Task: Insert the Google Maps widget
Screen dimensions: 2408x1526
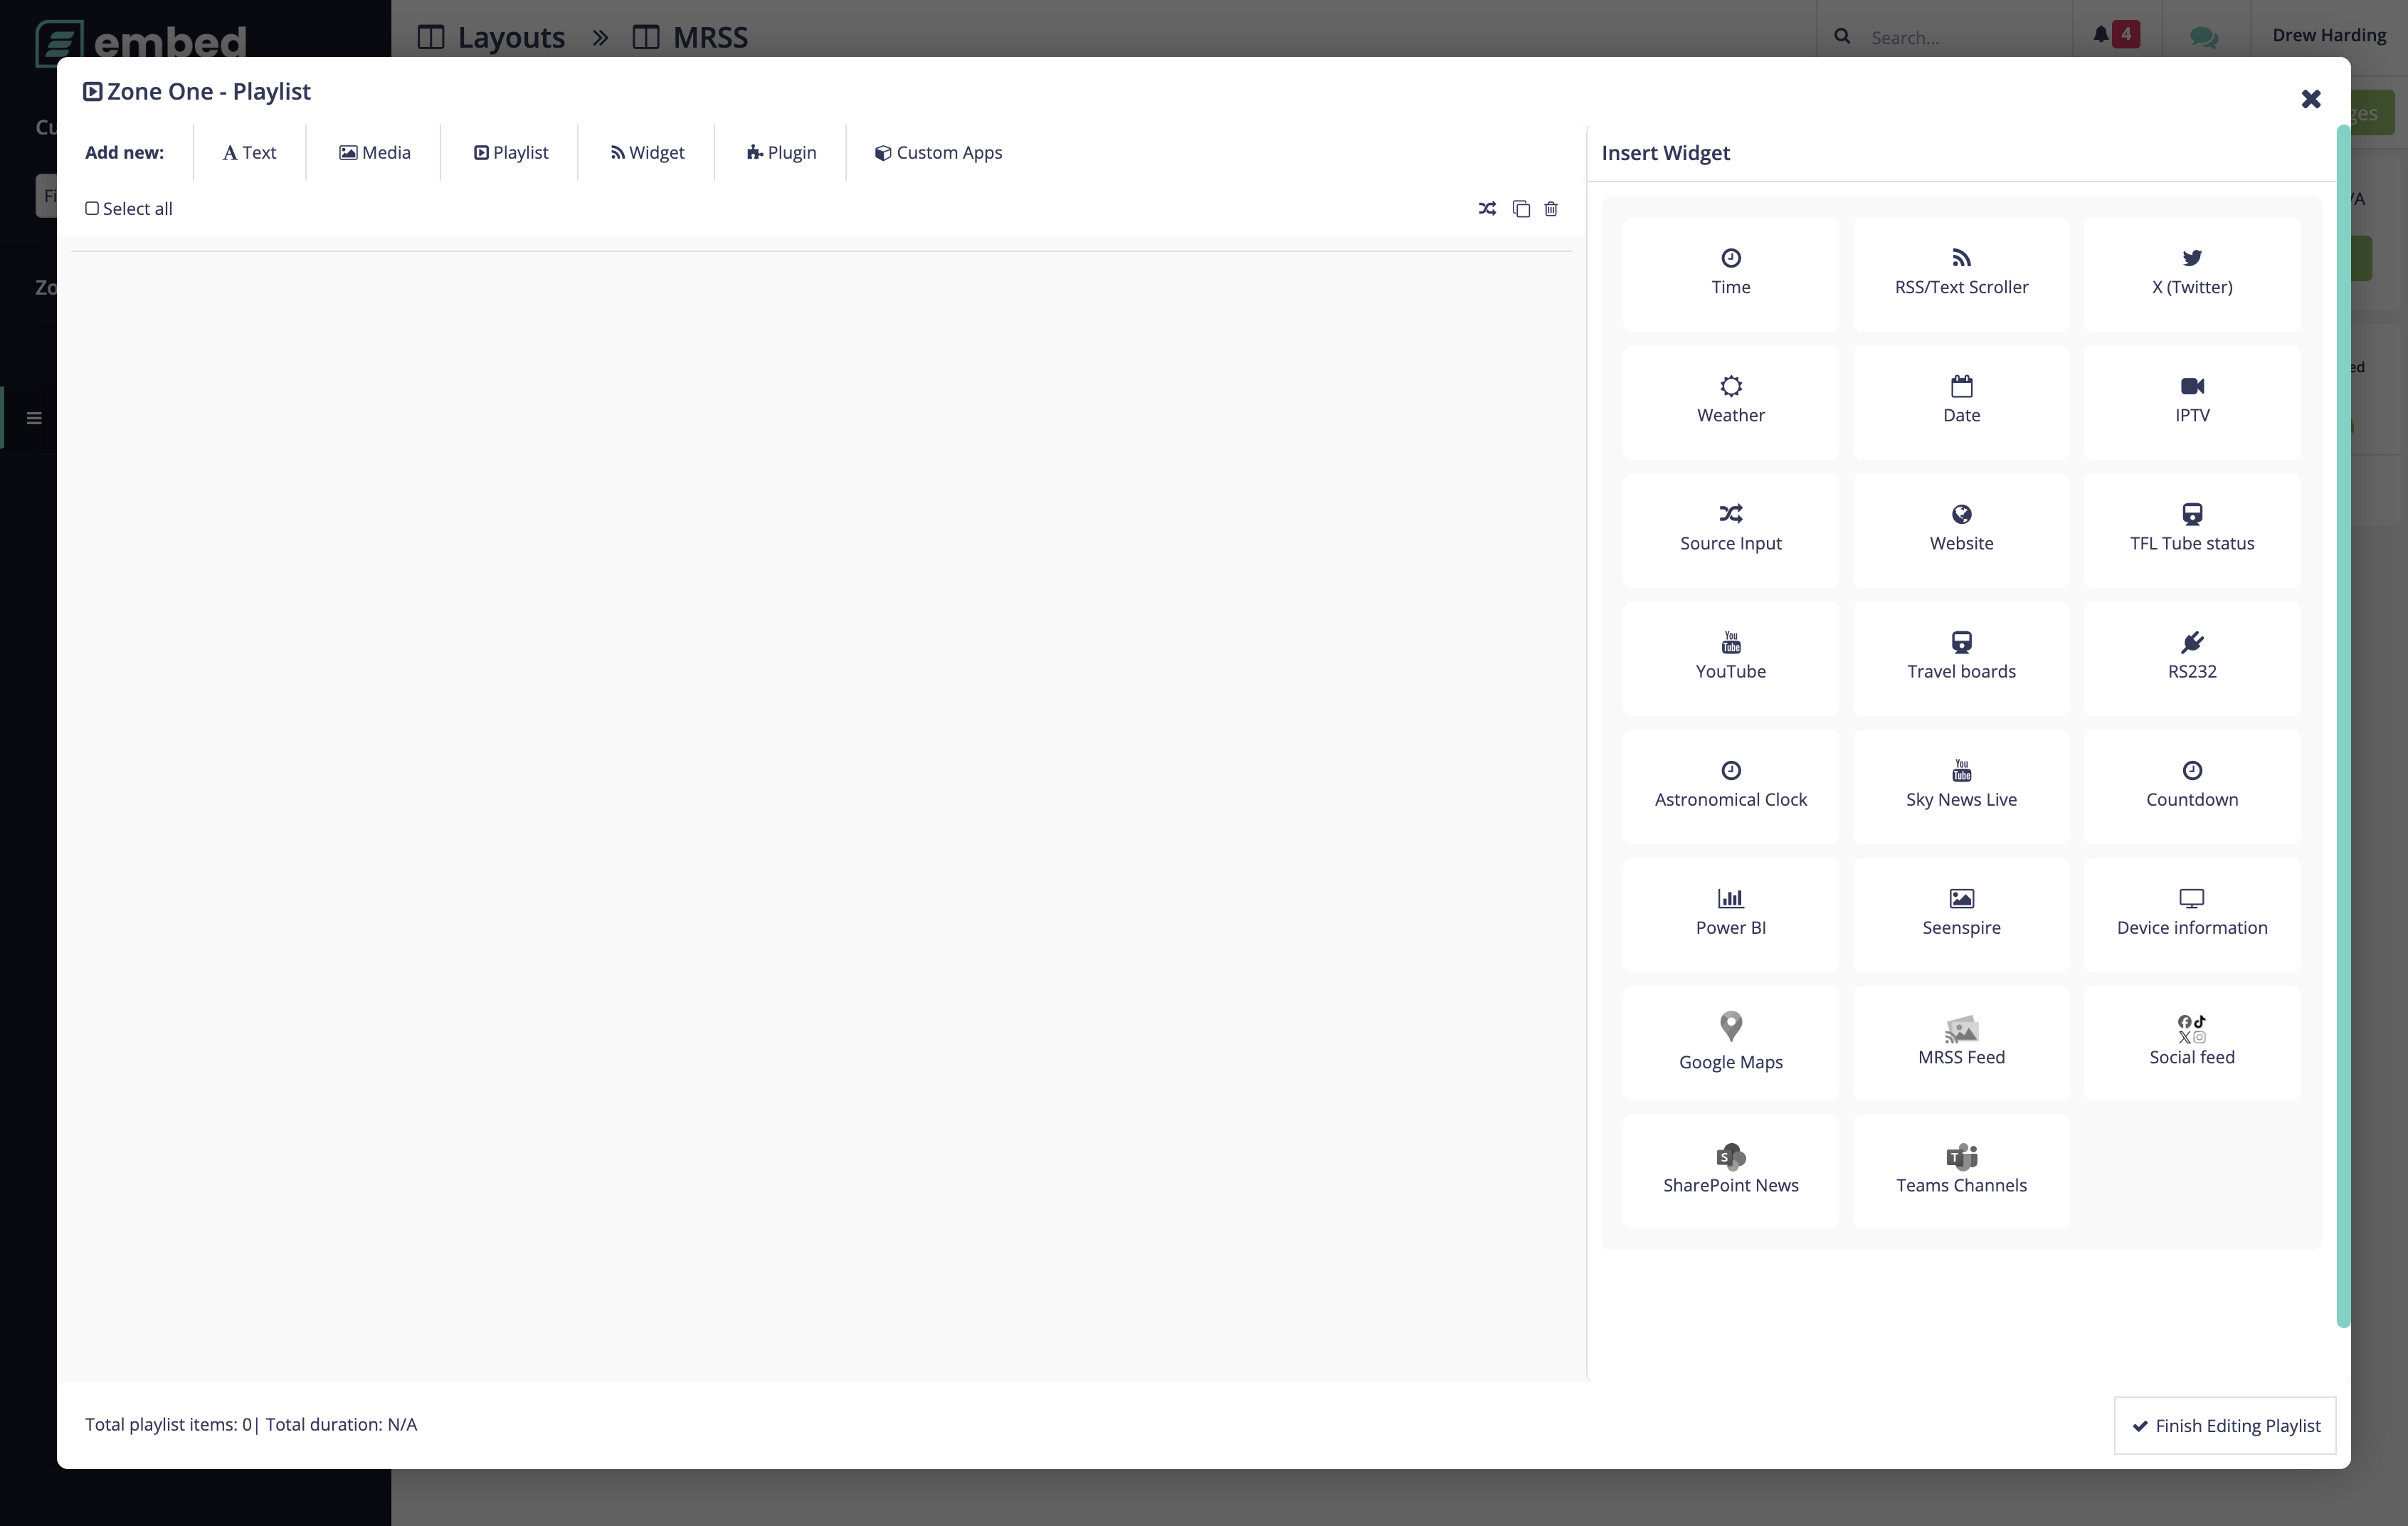Action: click(1730, 1042)
